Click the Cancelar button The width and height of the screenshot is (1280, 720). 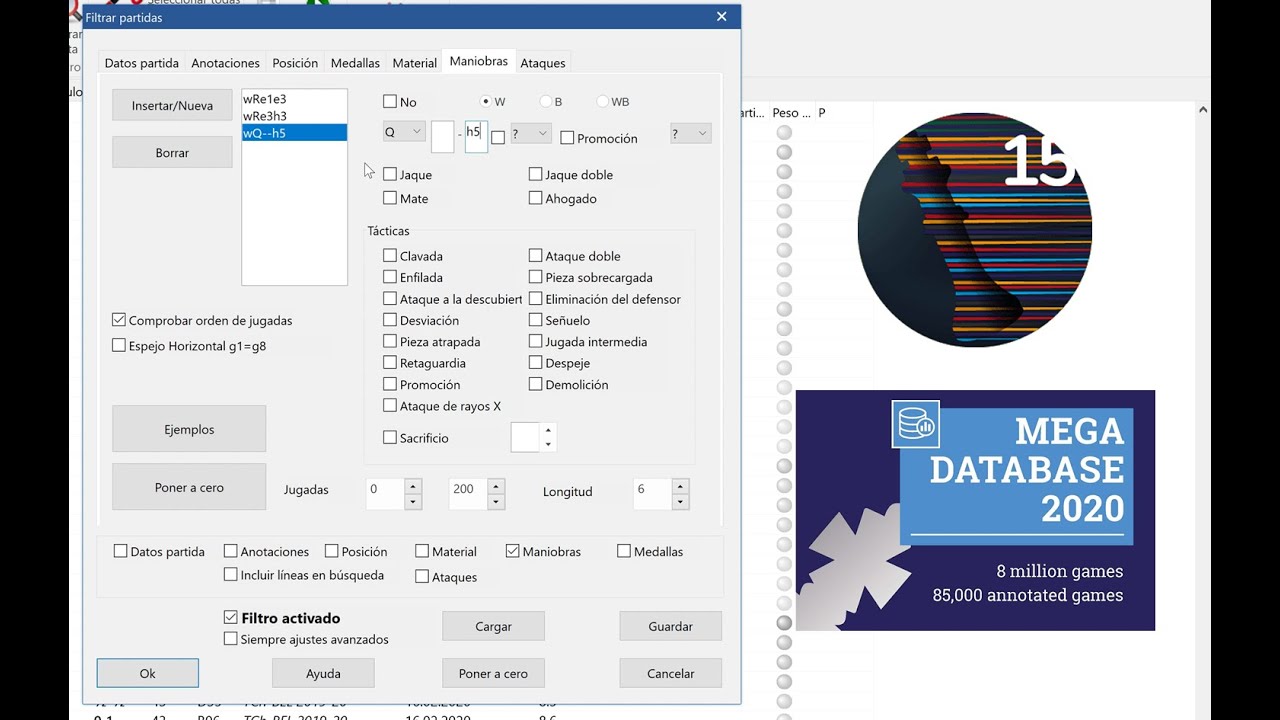click(x=670, y=673)
